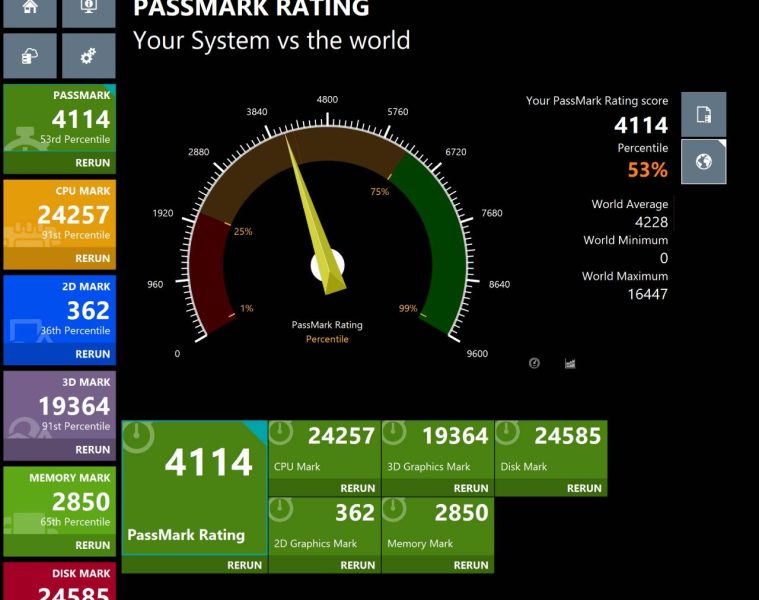This screenshot has height=600, width=759.
Task: Click the save results document icon
Action: pyautogui.click(x=703, y=115)
